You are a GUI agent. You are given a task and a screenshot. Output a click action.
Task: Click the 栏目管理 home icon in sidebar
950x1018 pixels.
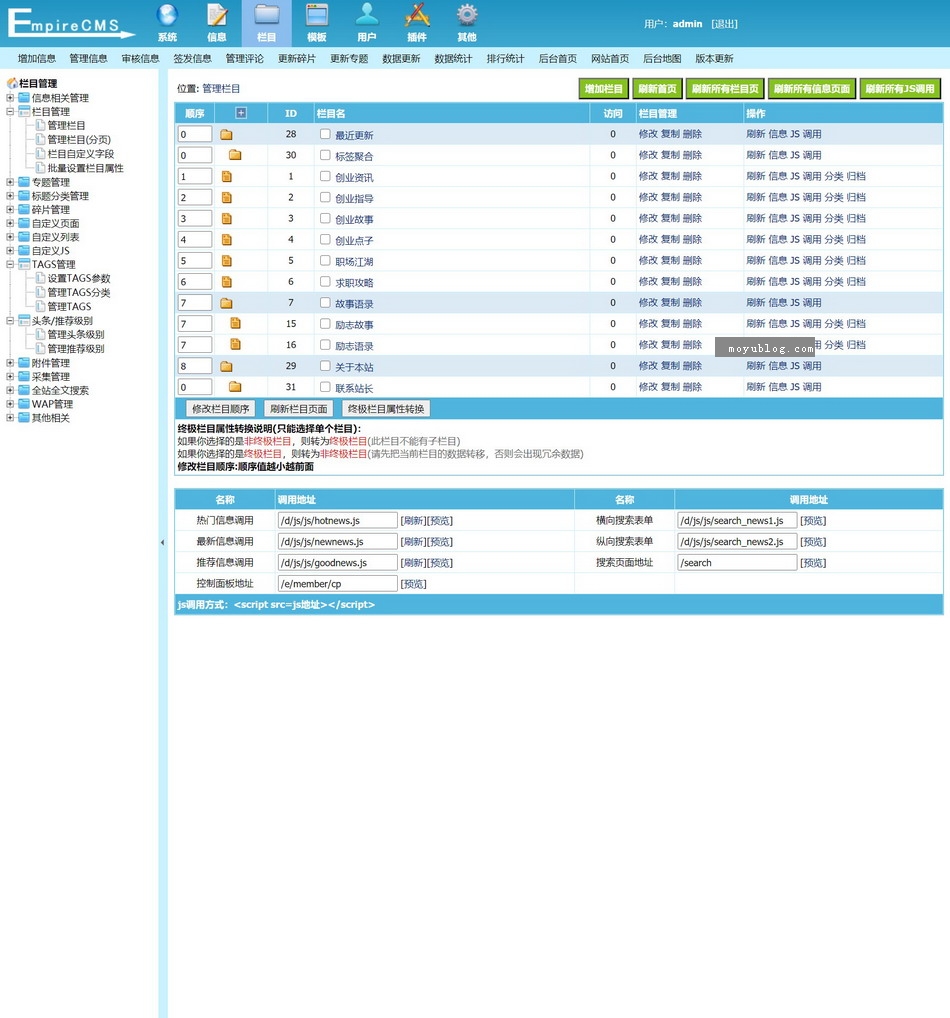coord(12,83)
